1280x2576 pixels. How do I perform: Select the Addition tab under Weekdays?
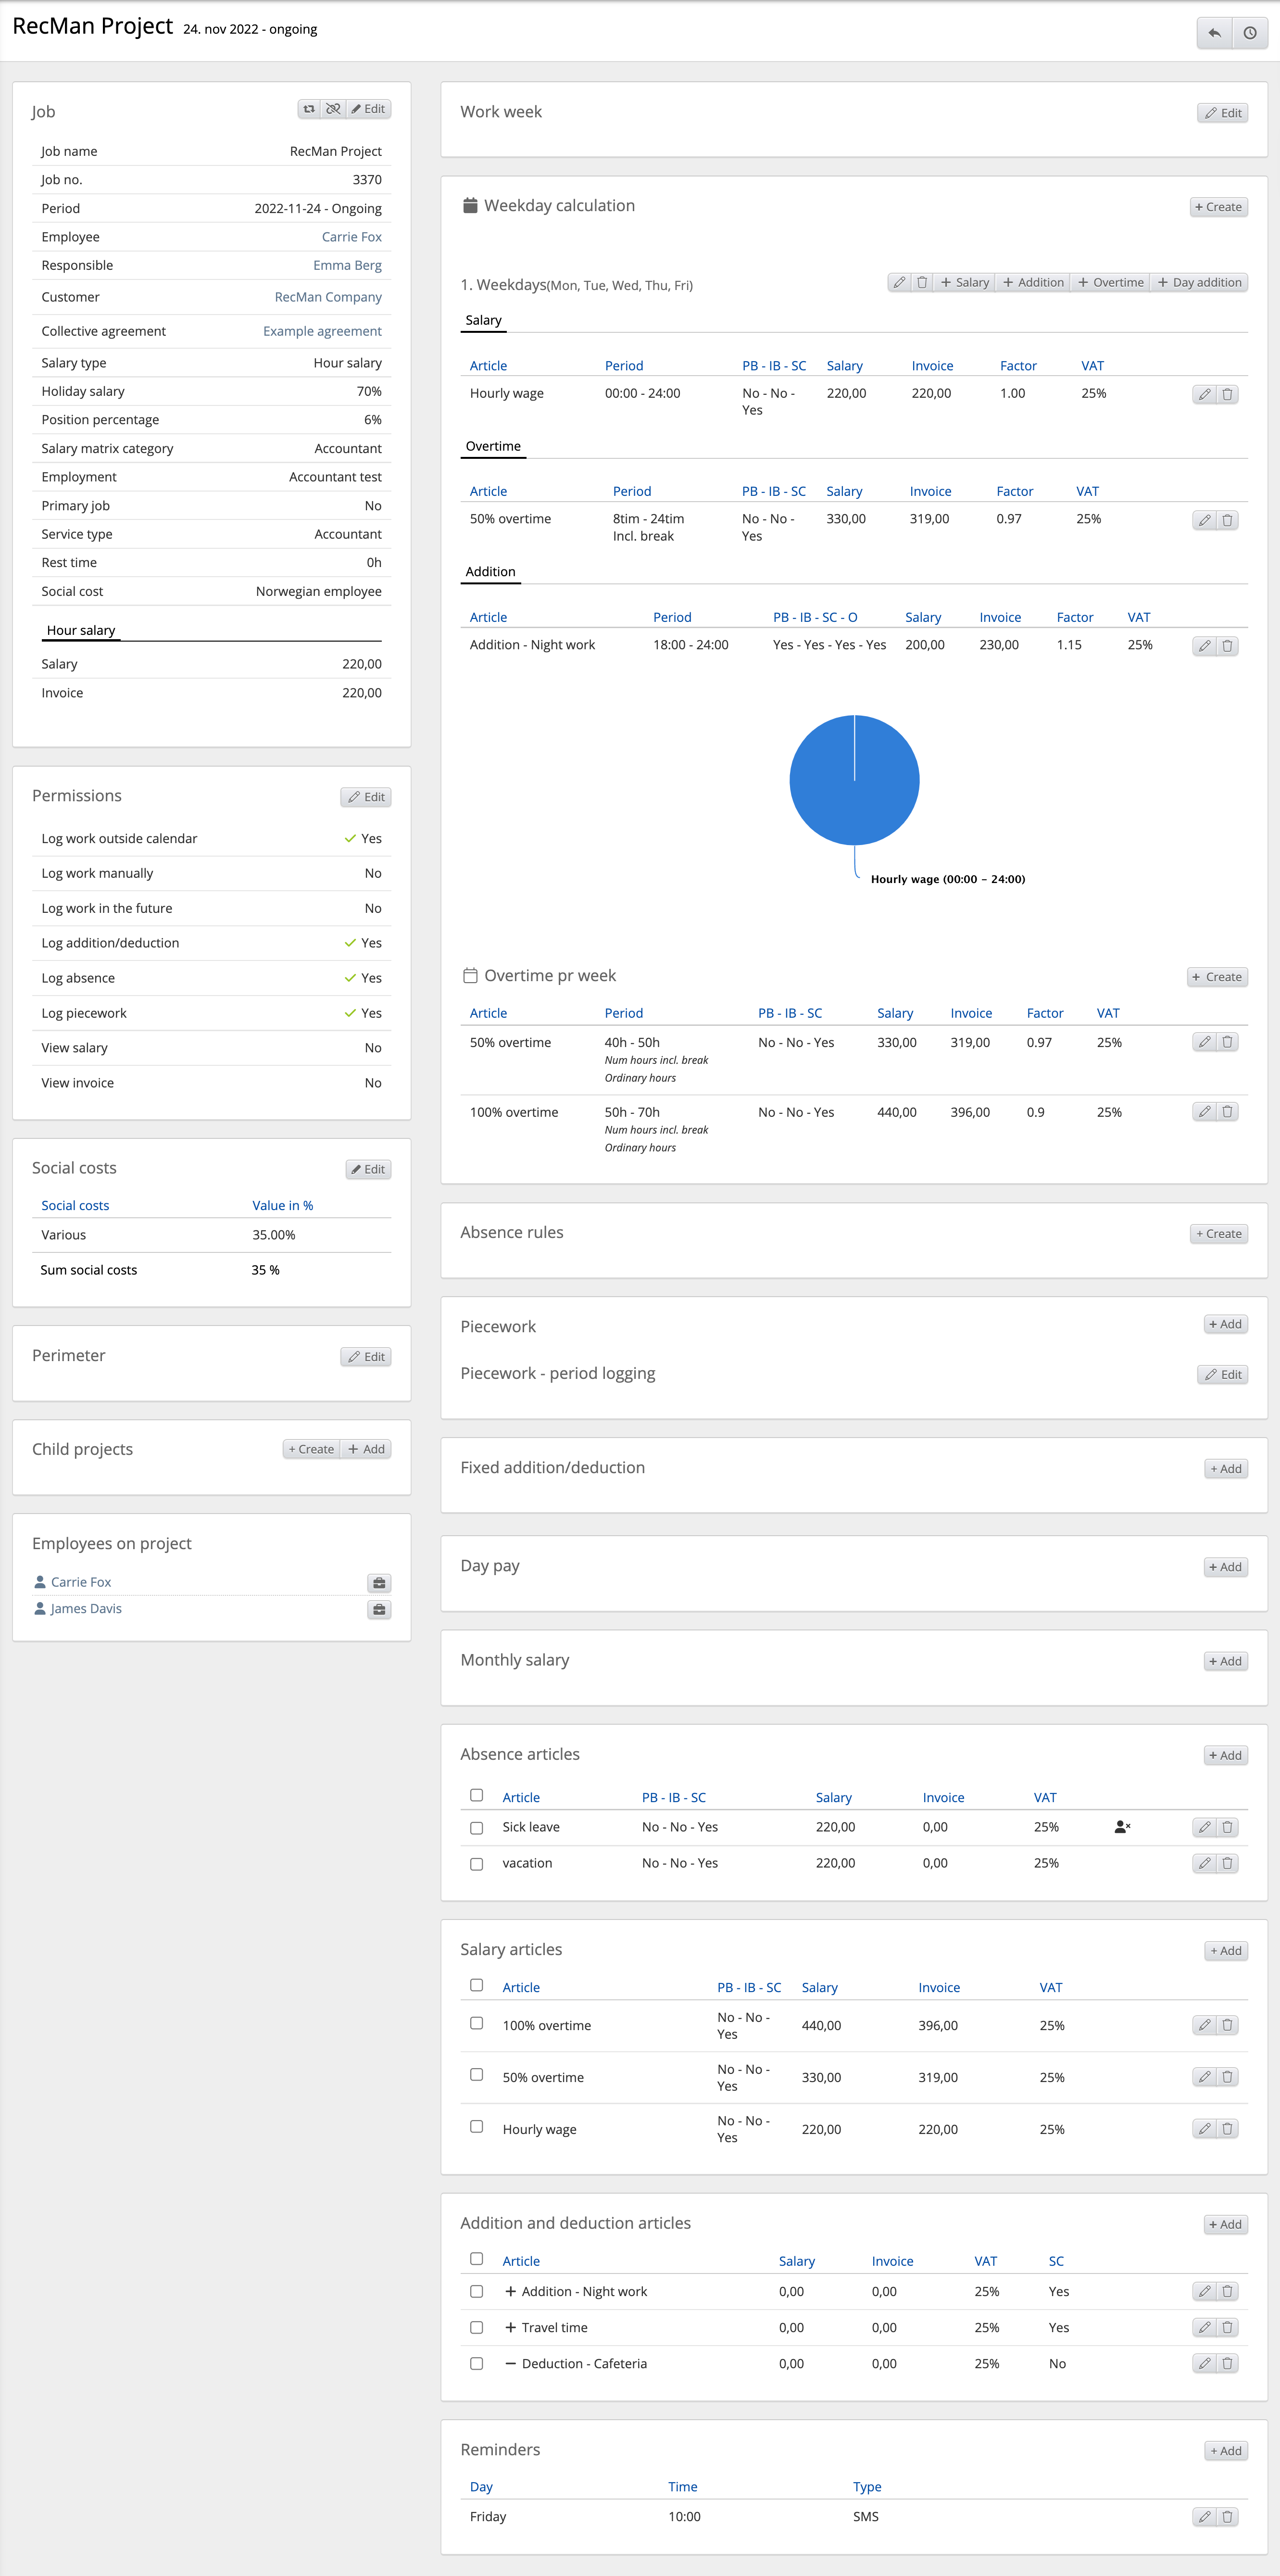pyautogui.click(x=490, y=572)
